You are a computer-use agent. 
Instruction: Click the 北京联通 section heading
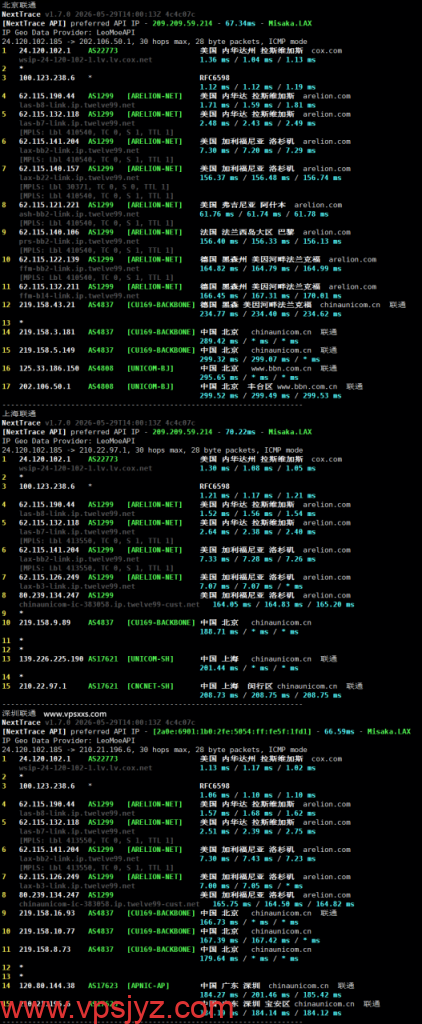coord(19,5)
